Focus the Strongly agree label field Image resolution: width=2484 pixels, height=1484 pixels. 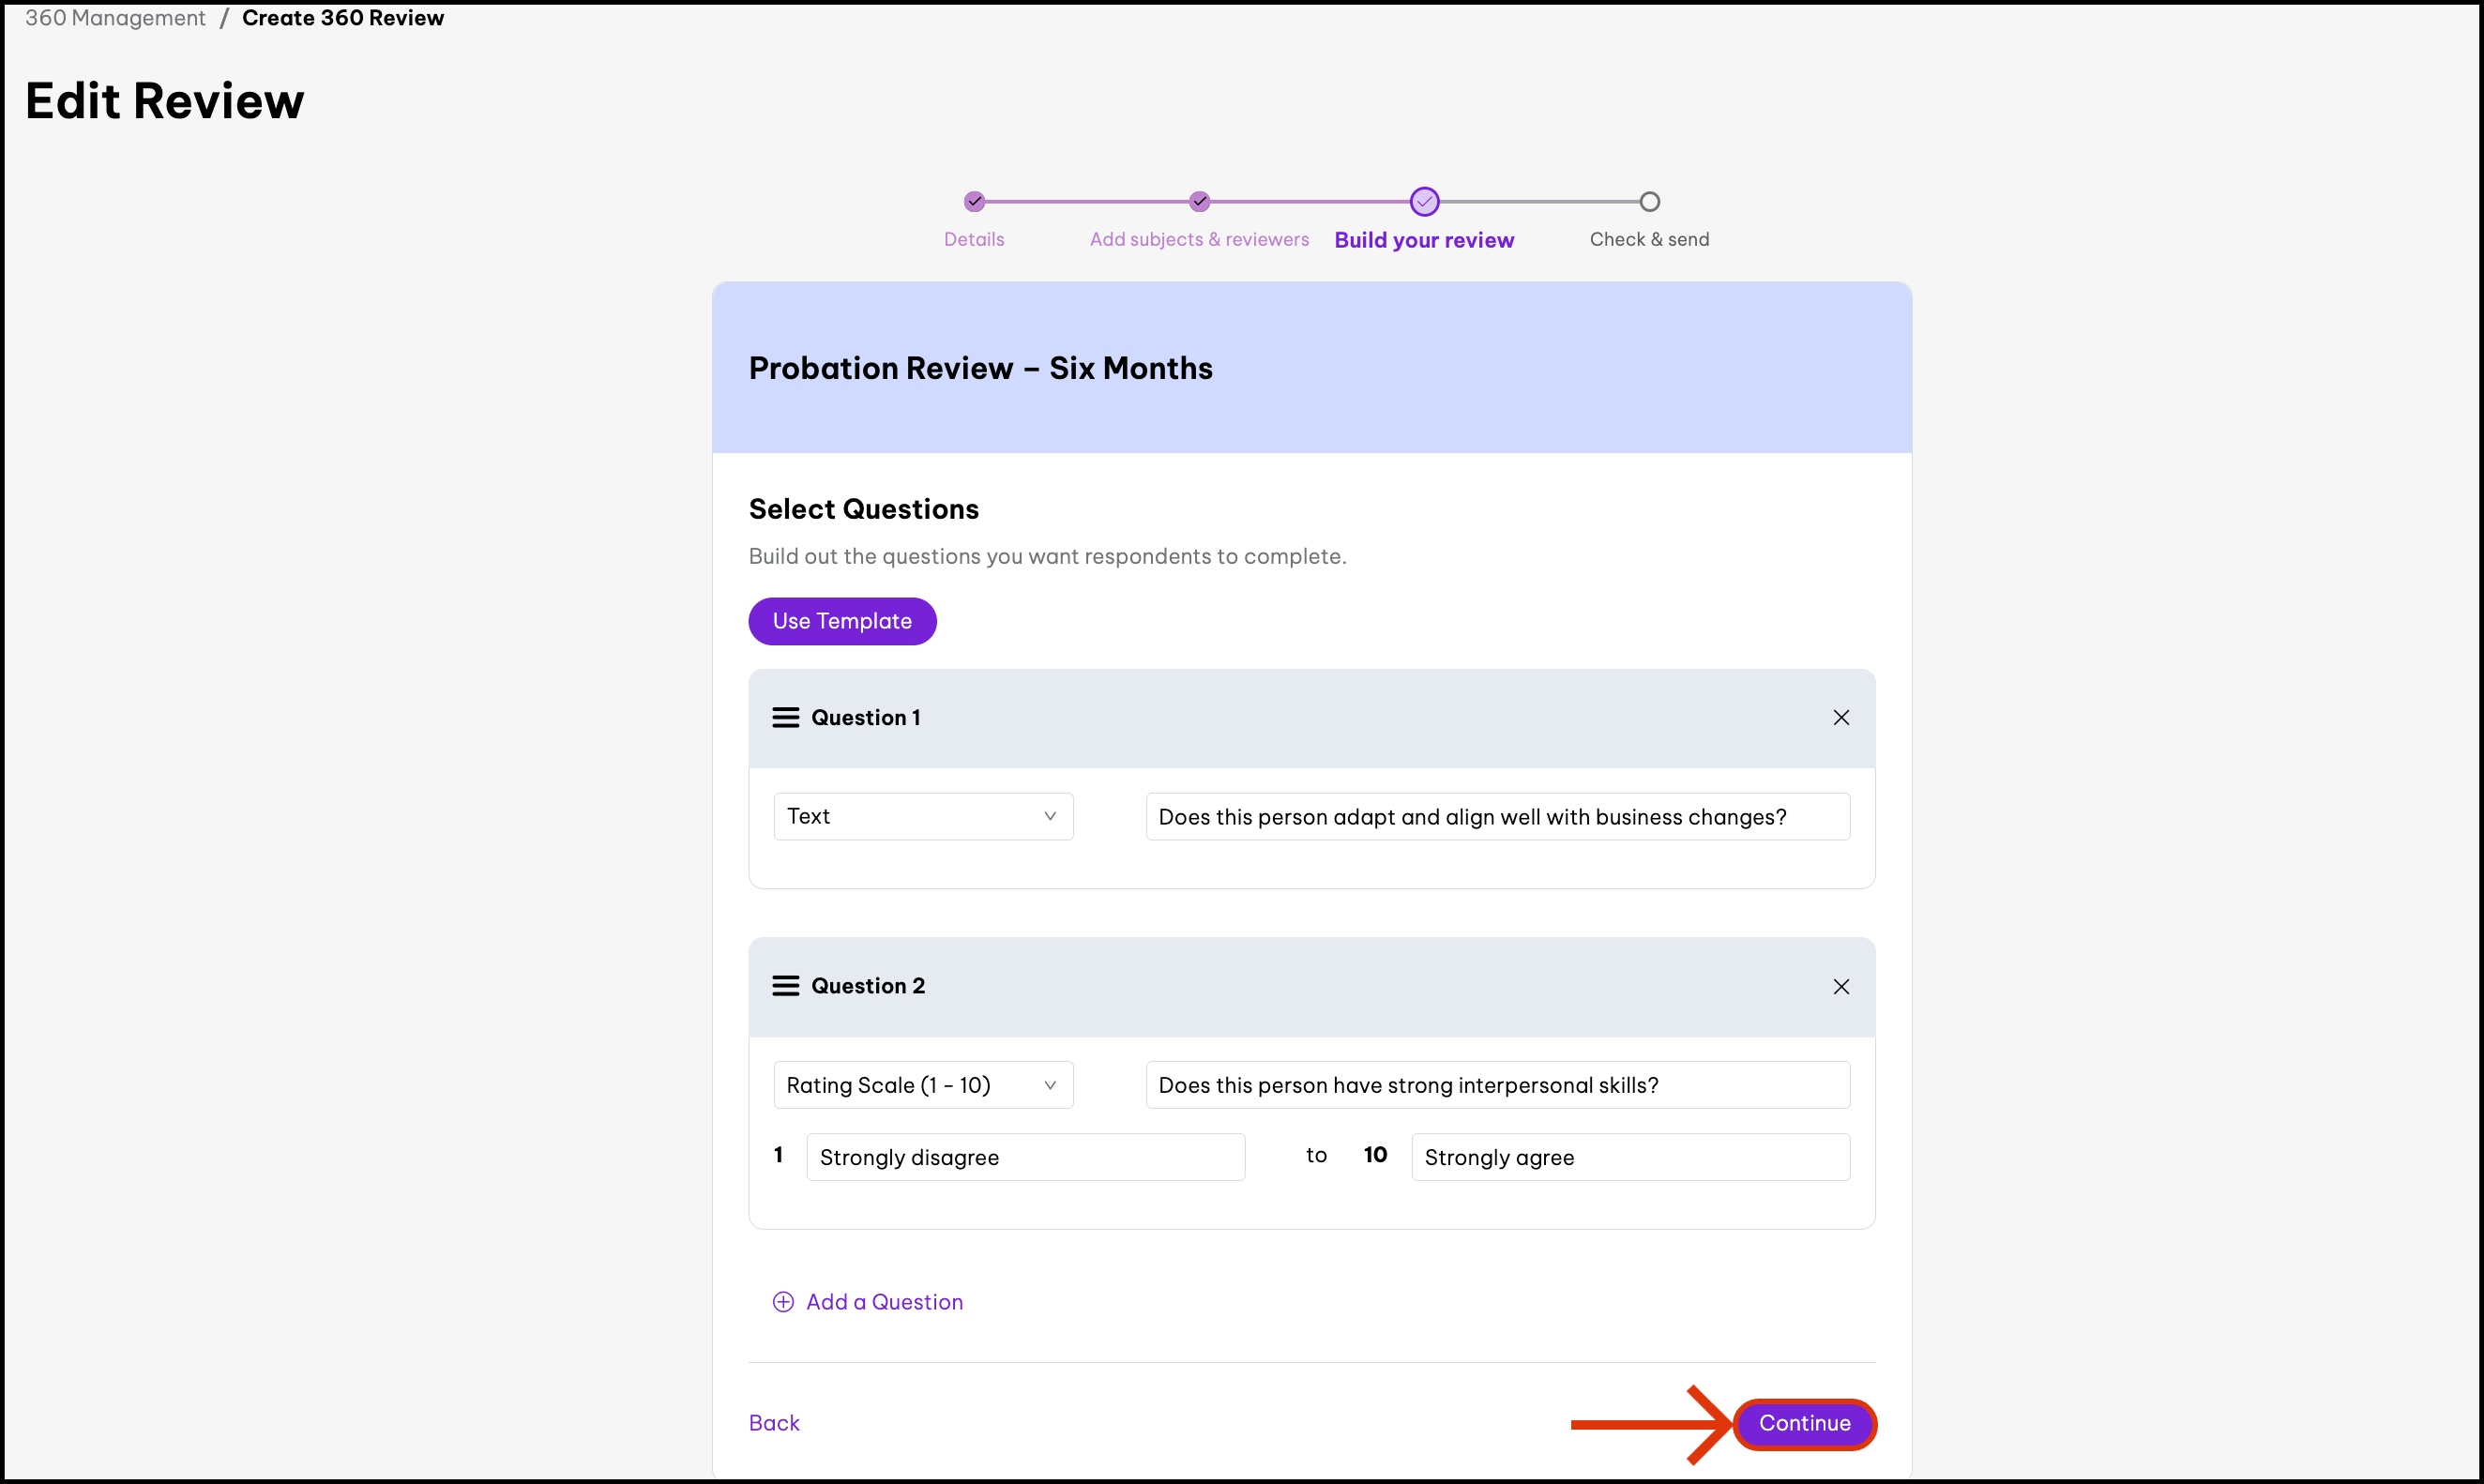[1630, 1157]
